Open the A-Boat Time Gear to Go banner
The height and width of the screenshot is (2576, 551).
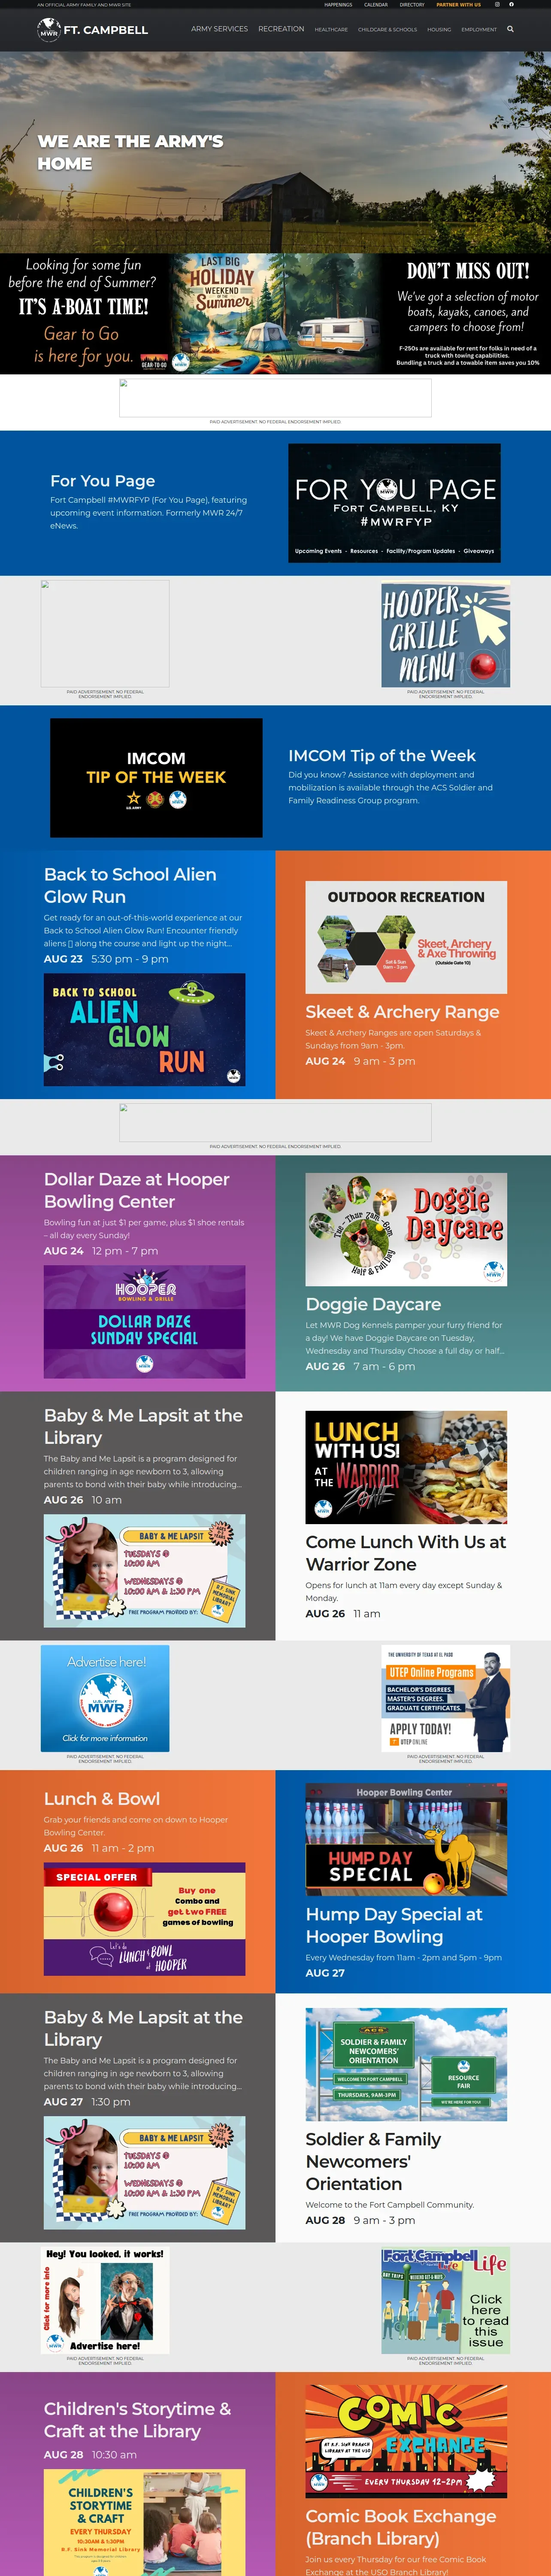click(x=275, y=313)
